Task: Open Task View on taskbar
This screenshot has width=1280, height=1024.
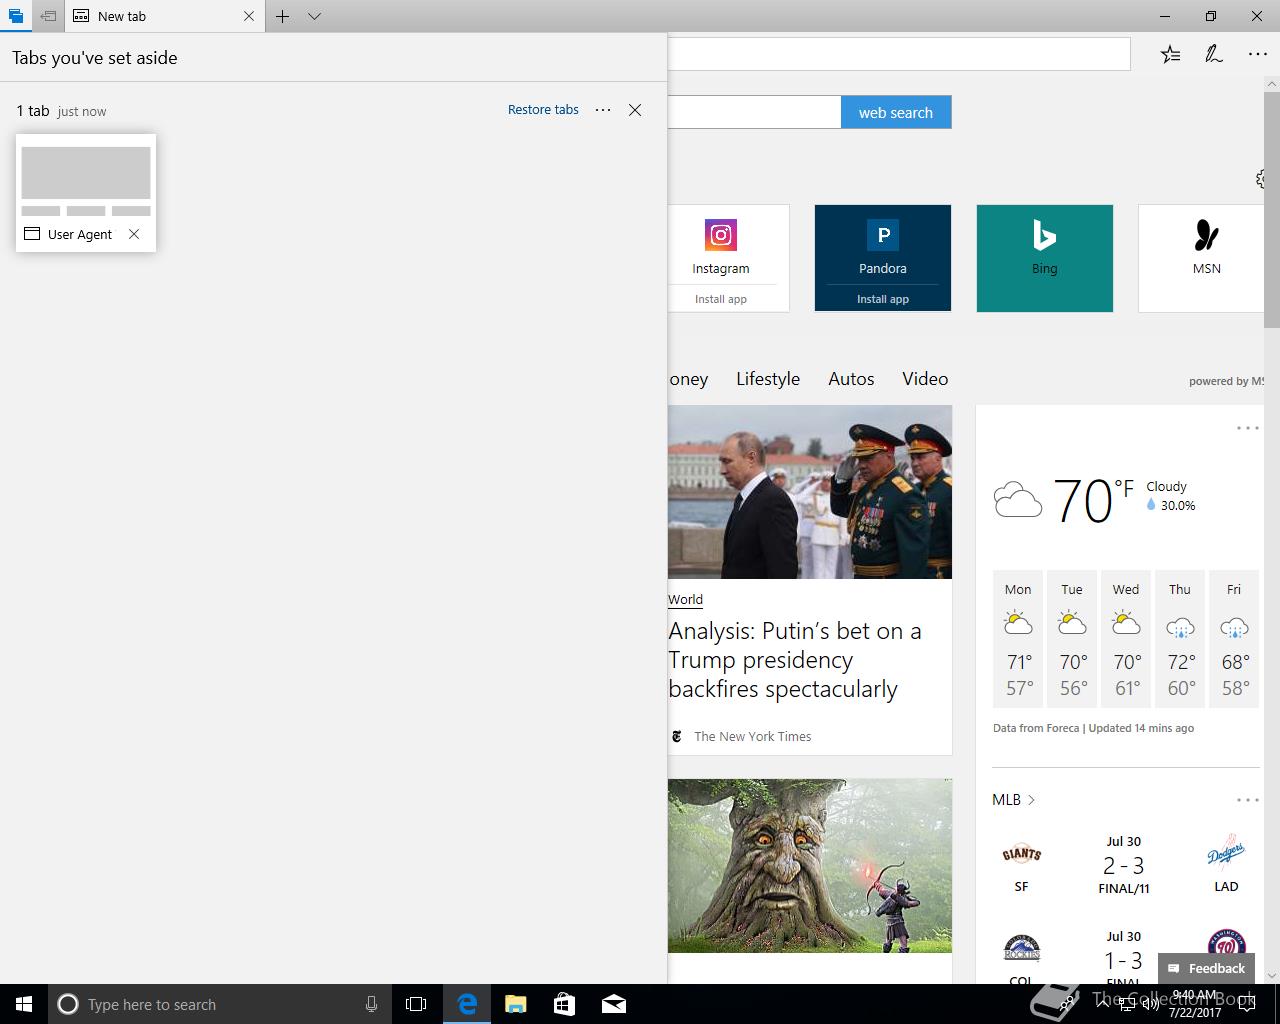Action: click(x=416, y=1004)
